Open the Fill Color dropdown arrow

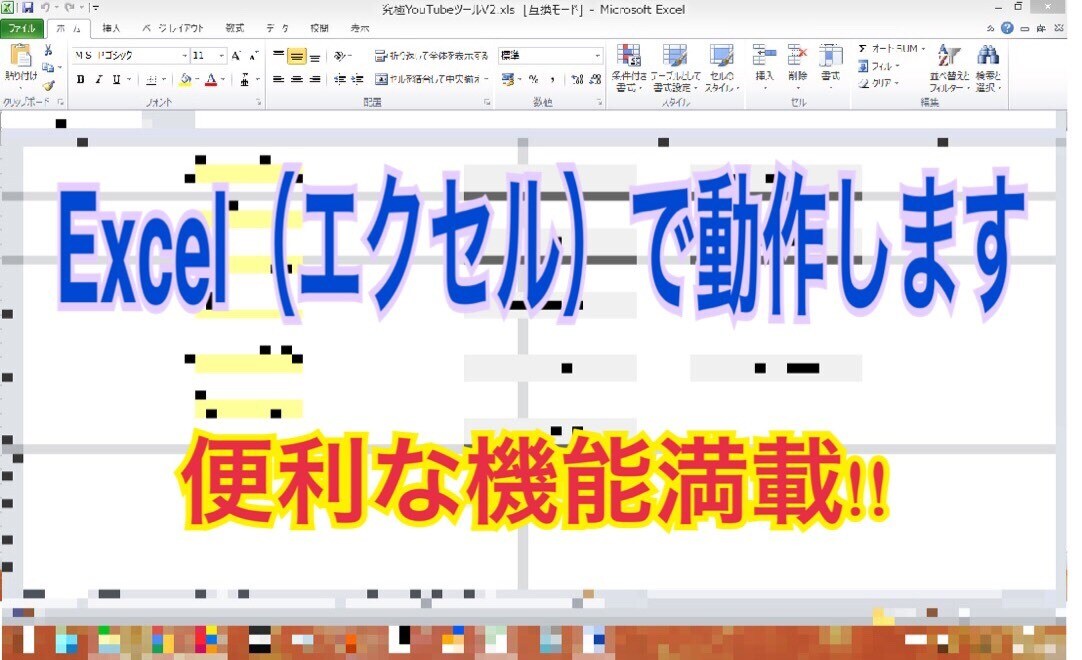coord(197,80)
